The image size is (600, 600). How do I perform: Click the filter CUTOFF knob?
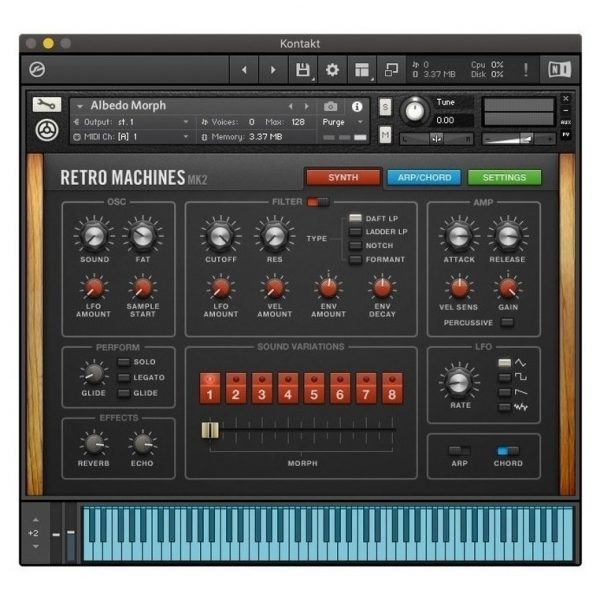click(220, 236)
